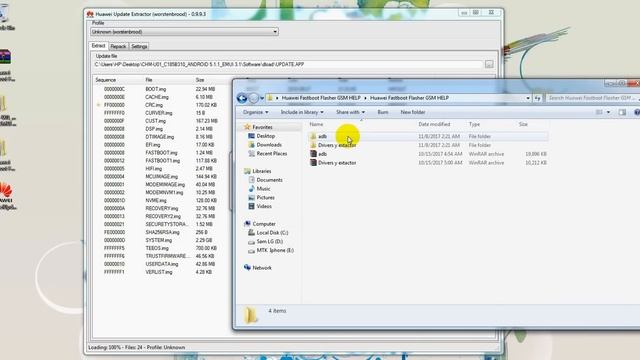The height and width of the screenshot is (360, 640).
Task: Browse for update file with ellipsis button
Action: click(489, 64)
